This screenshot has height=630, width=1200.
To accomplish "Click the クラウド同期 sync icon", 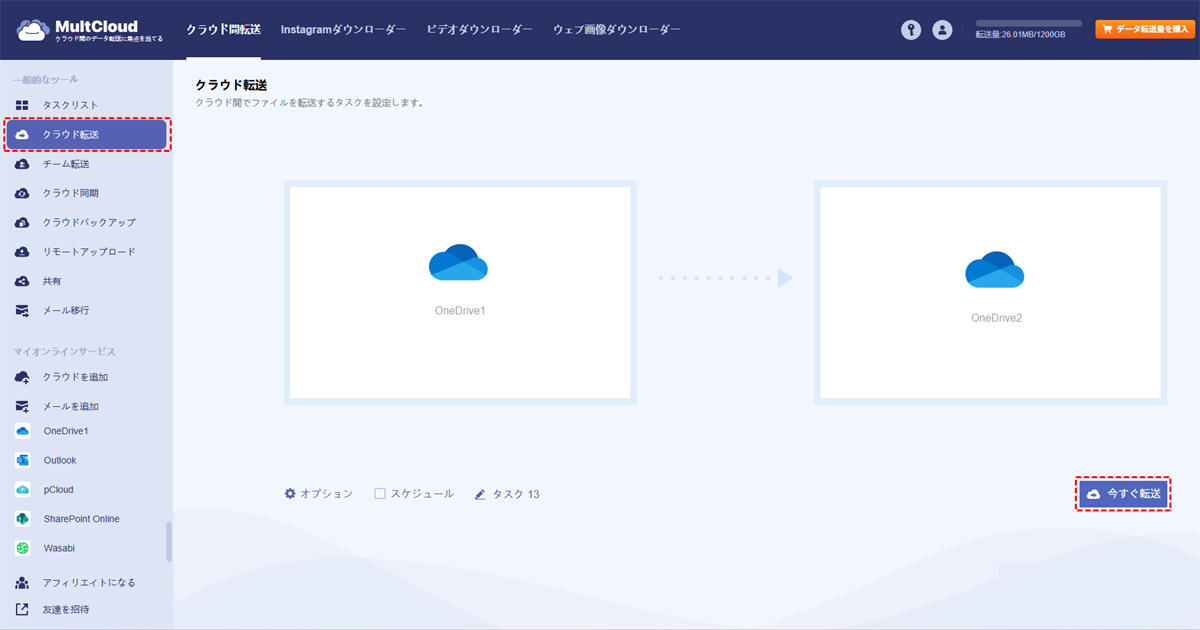I will coord(22,193).
